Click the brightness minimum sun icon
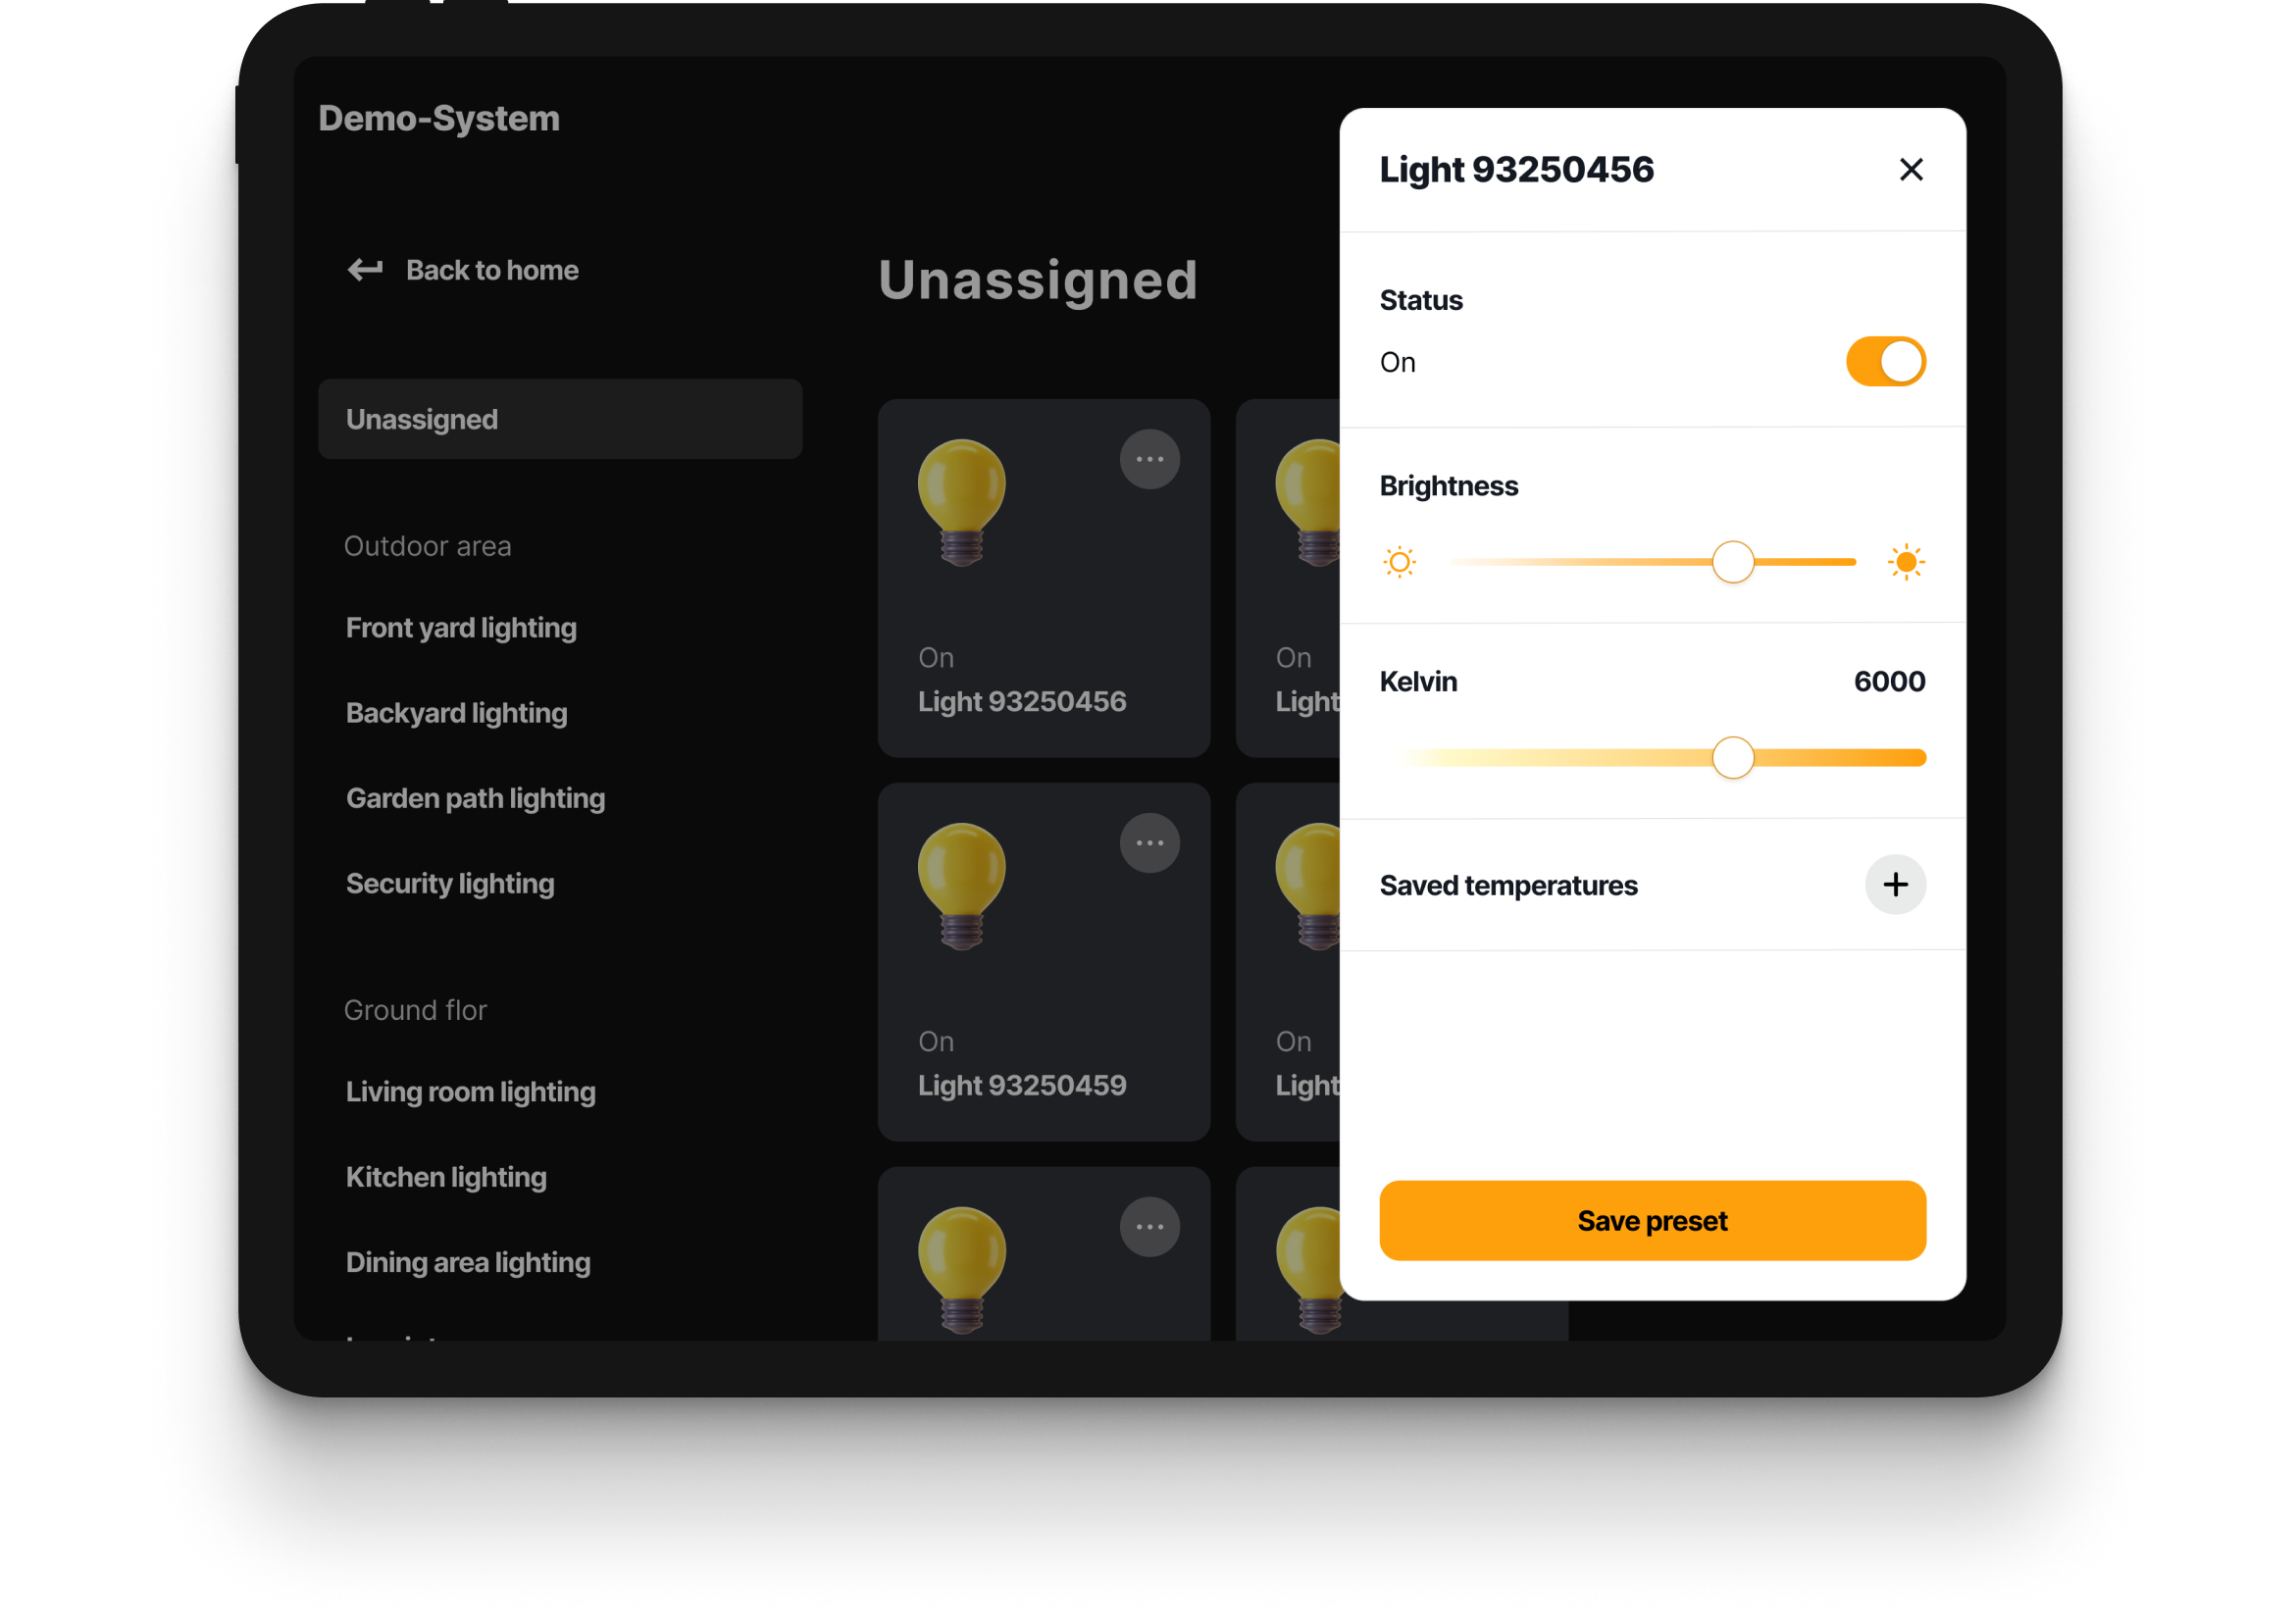 [x=1399, y=561]
